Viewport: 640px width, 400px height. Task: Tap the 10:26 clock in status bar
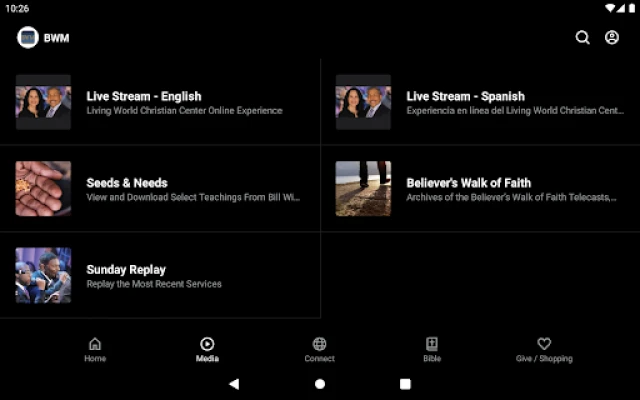click(17, 8)
